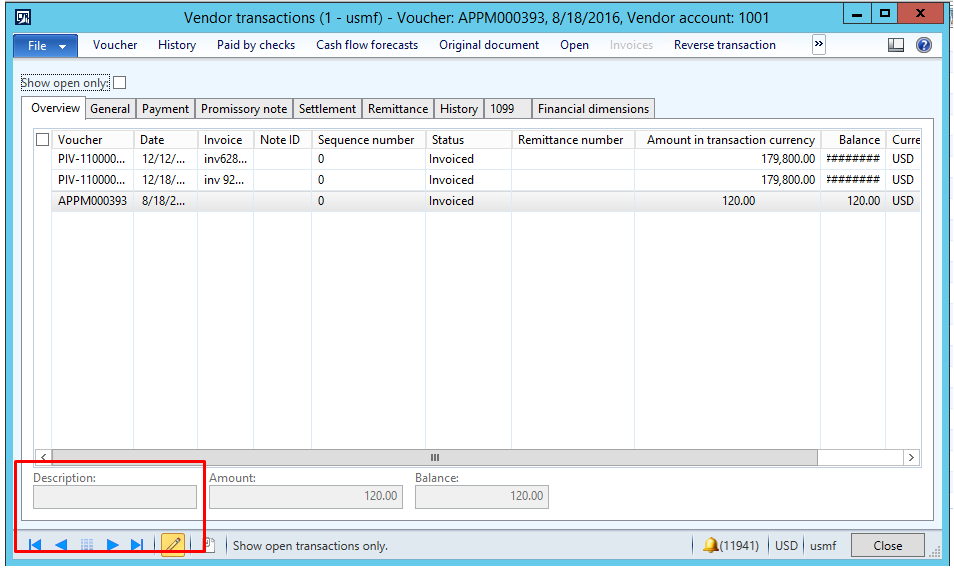Viewport: 954px width, 572px height.
Task: Enable the Show open only checkbox
Action: [120, 83]
